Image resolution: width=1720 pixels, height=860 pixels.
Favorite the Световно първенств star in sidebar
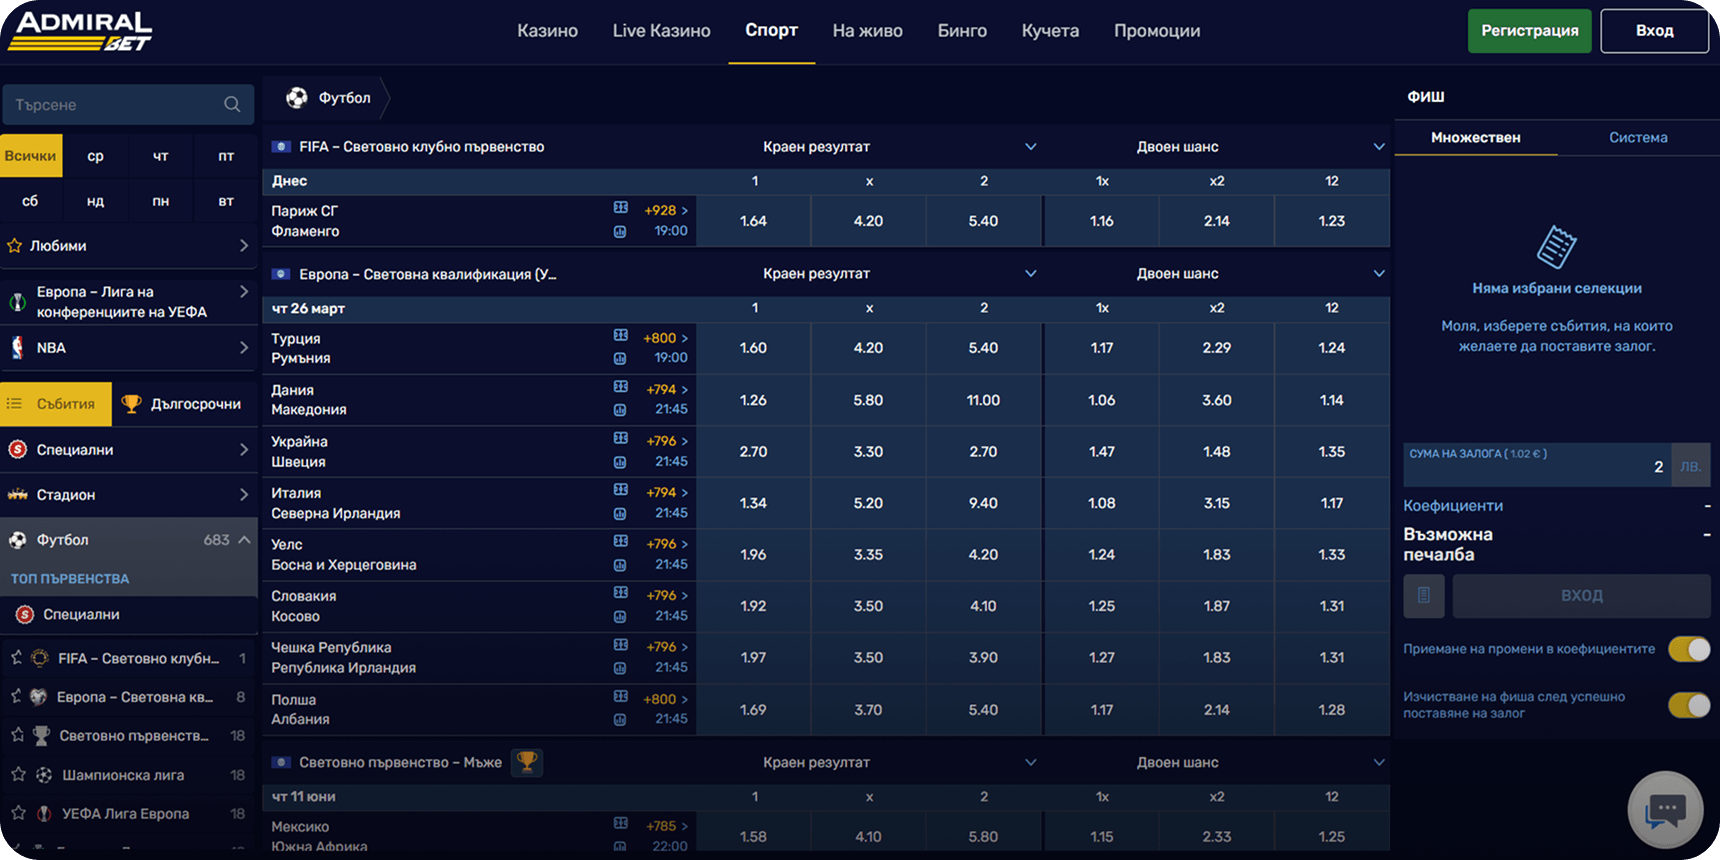coord(17,736)
